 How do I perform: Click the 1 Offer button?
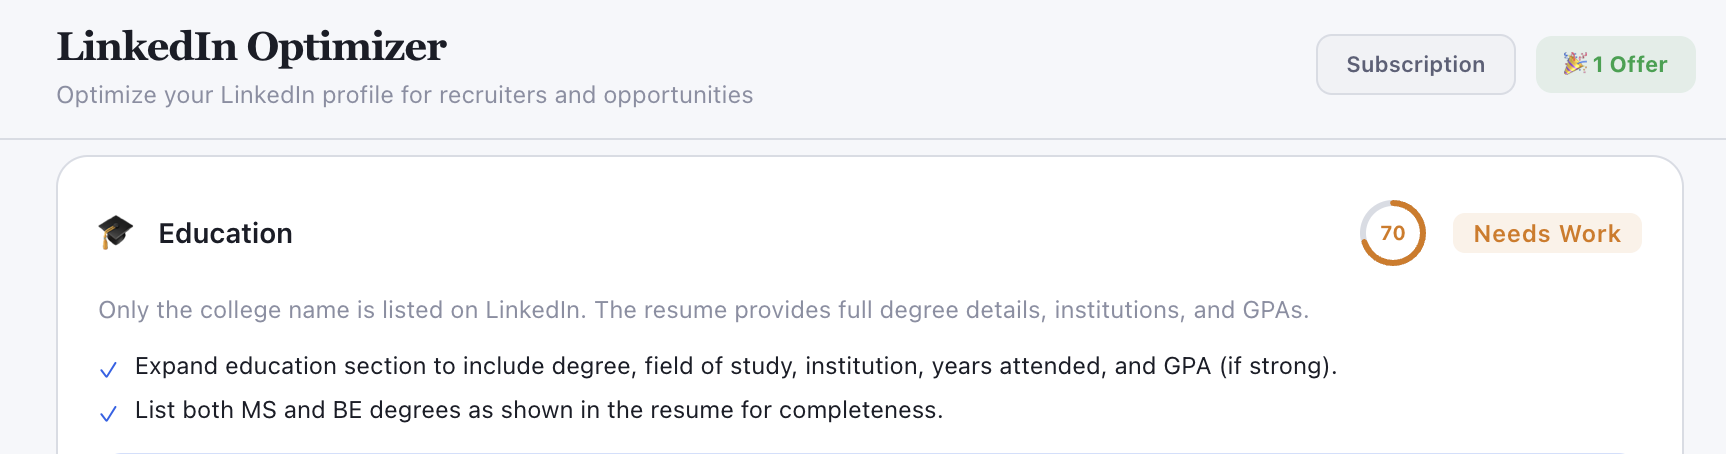[1615, 65]
